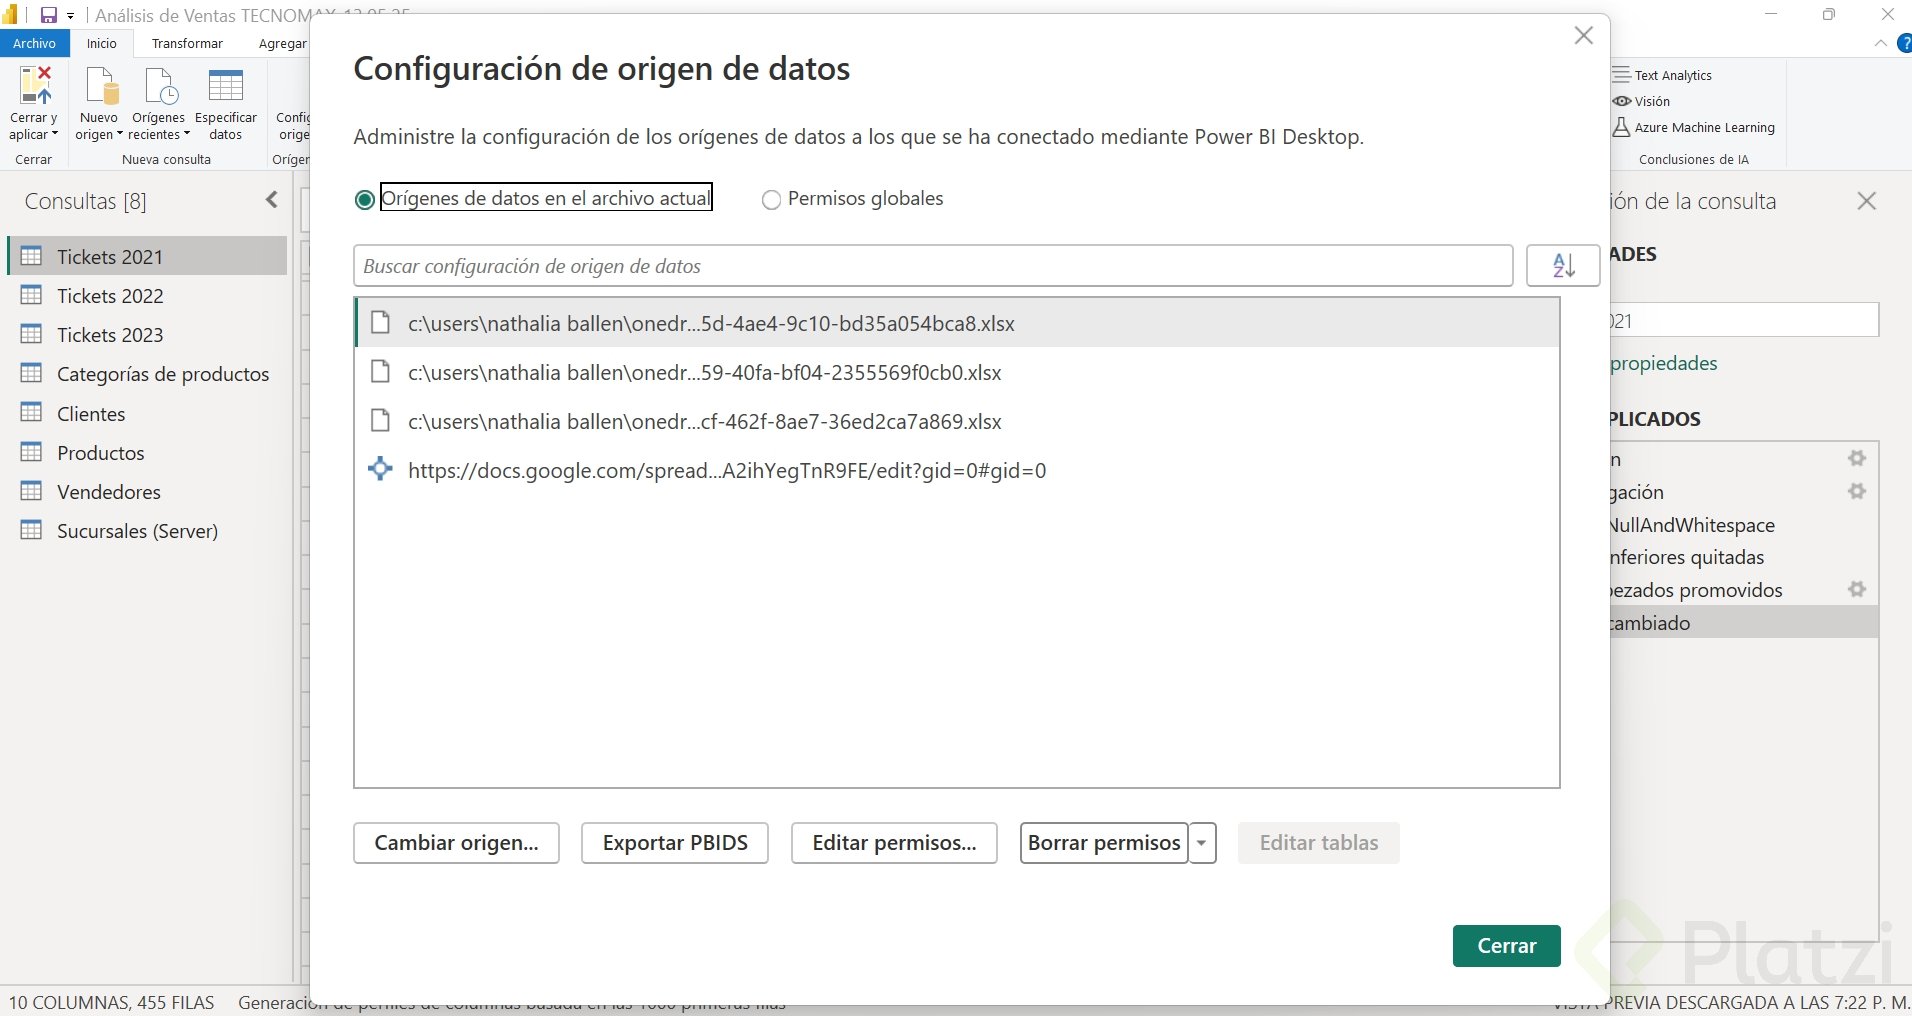Screen dimensions: 1912x1016
Task: Click table icon beside Vendedores query
Action: [32, 491]
